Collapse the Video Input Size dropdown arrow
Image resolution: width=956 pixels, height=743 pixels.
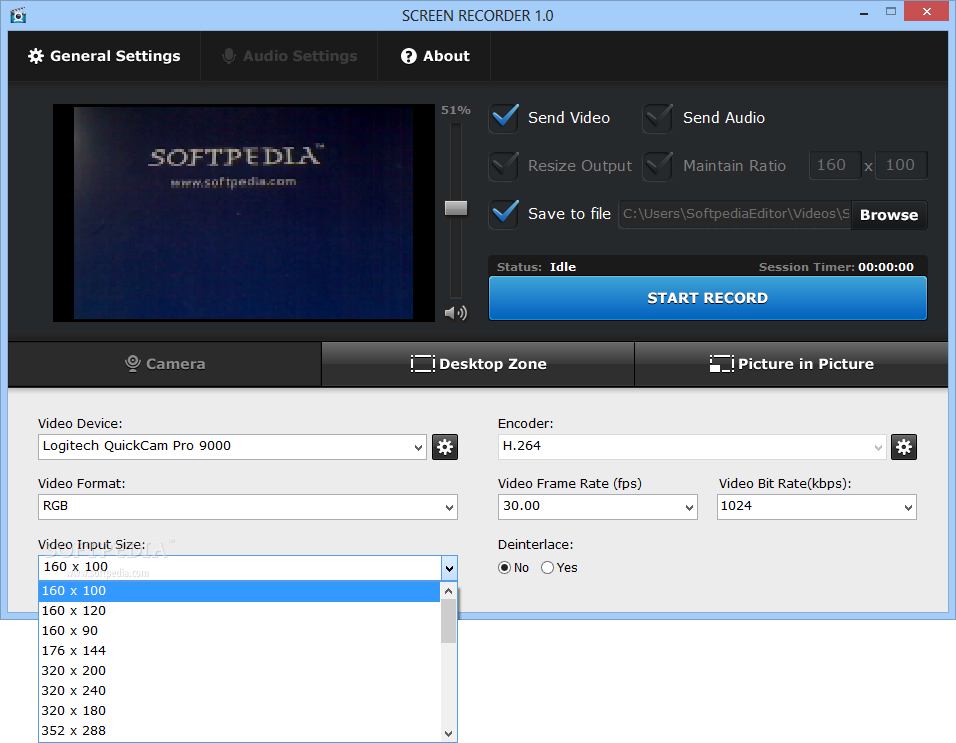pyautogui.click(x=449, y=568)
